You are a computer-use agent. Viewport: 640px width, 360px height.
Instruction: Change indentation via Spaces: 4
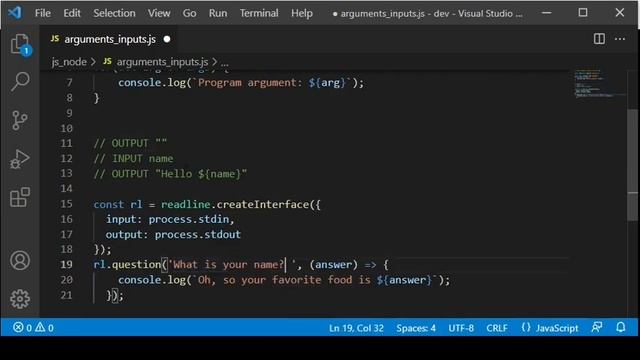click(416, 328)
